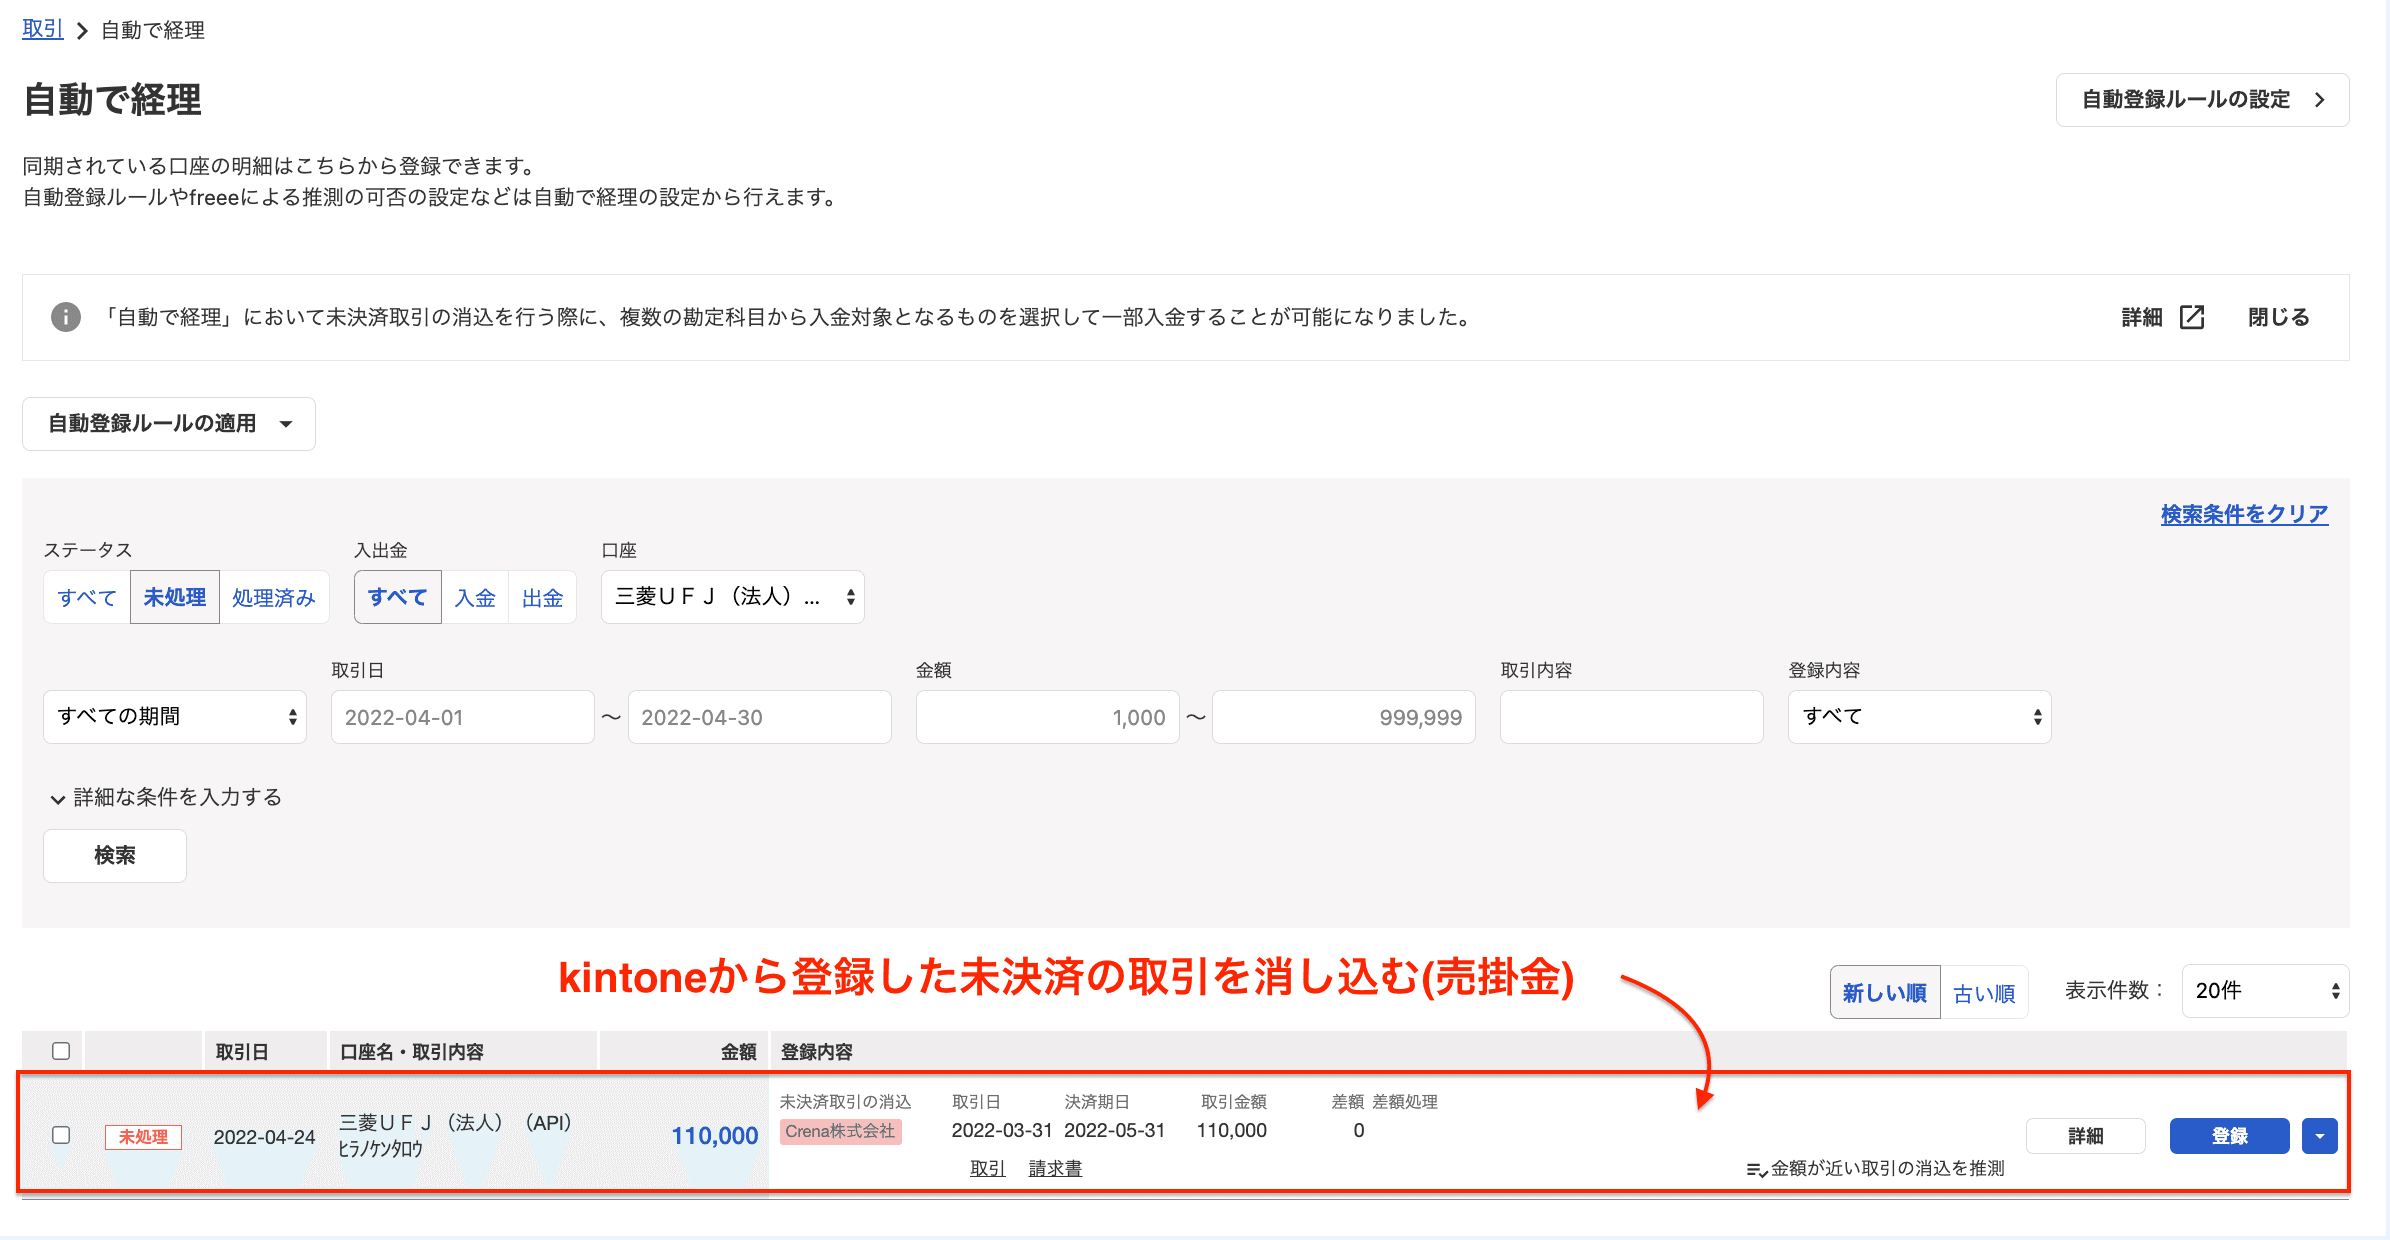
Task: Open the 詳細 link in the notice banner
Action: pyautogui.click(x=2142, y=317)
